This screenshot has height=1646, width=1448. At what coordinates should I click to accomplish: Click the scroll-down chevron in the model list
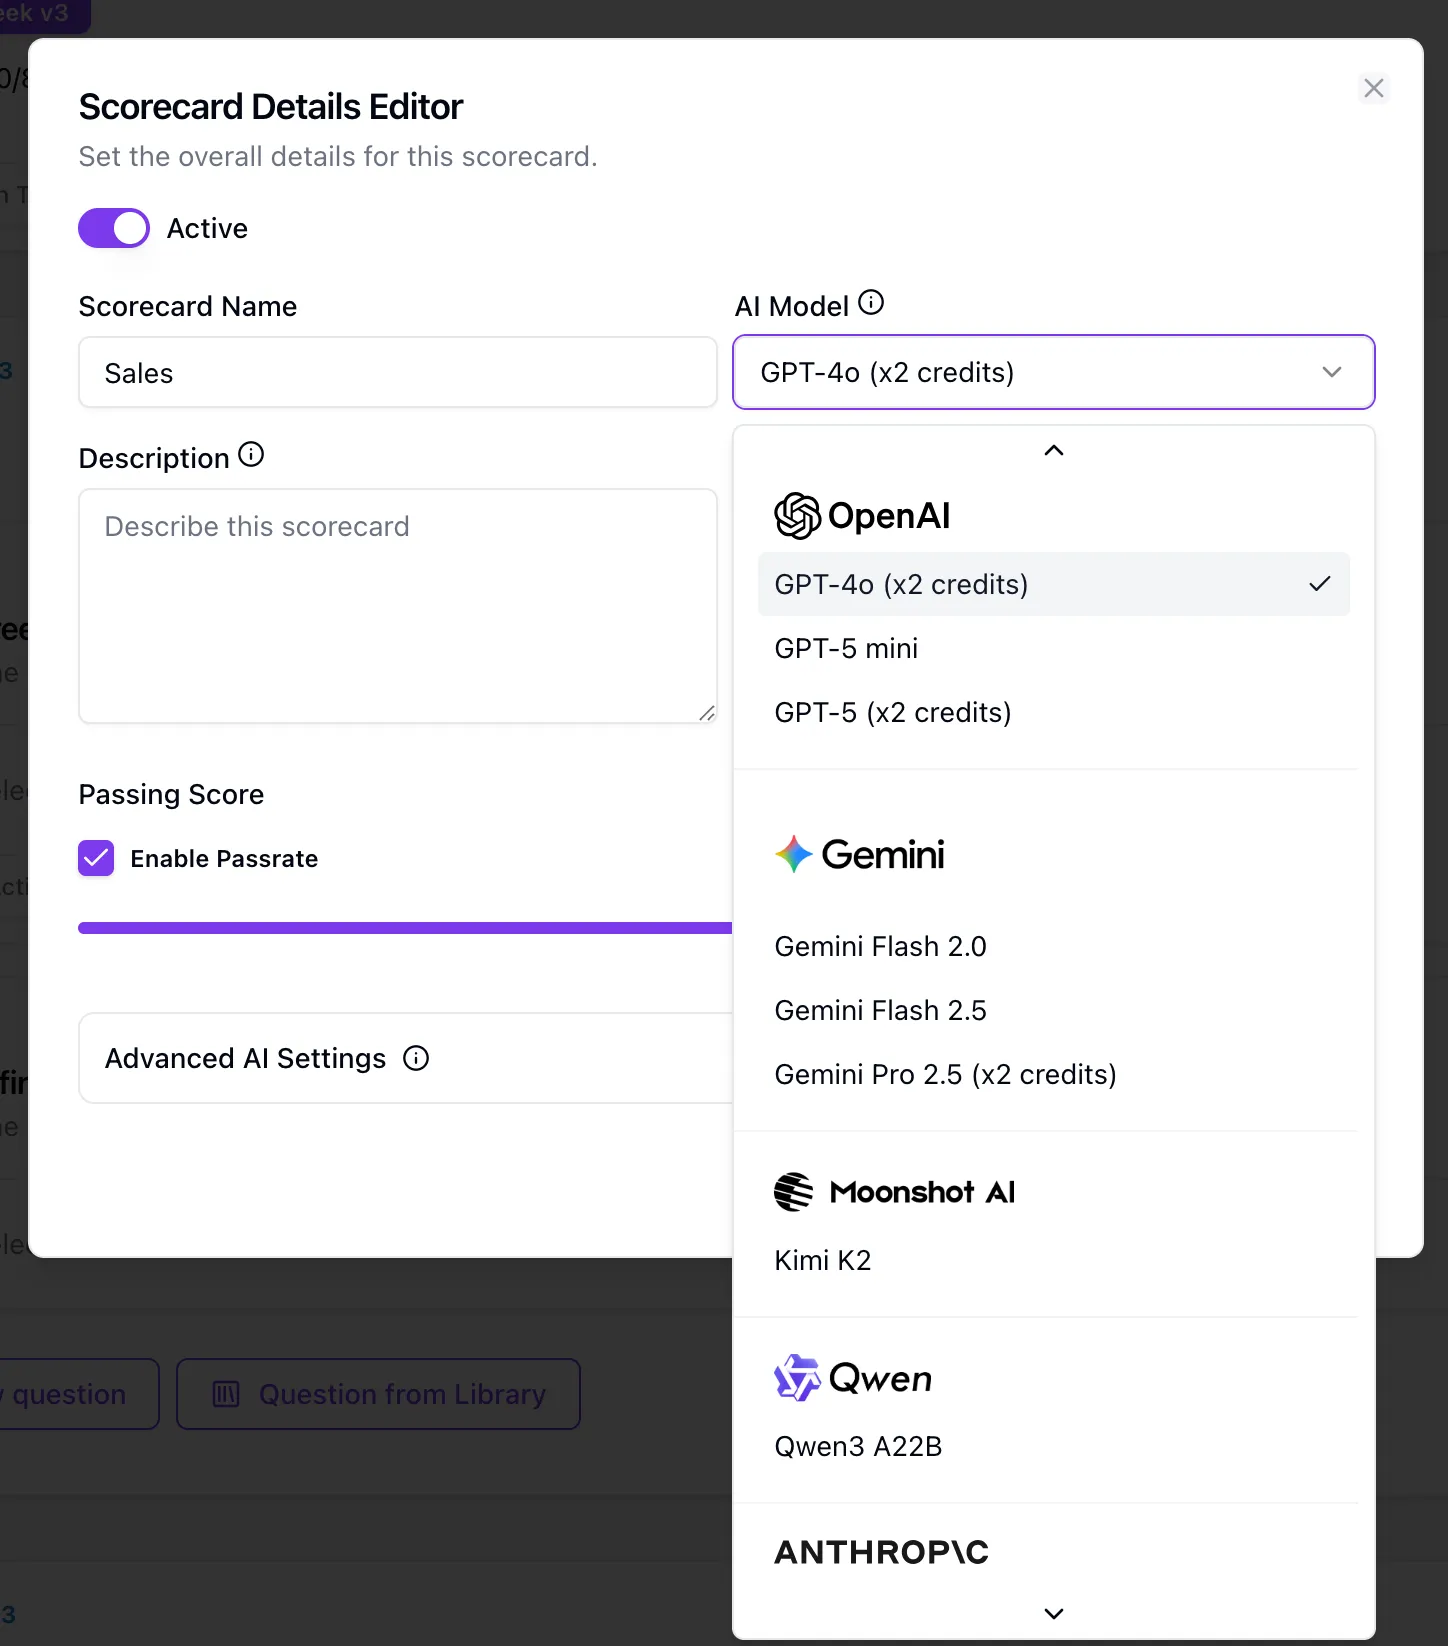1054,1613
